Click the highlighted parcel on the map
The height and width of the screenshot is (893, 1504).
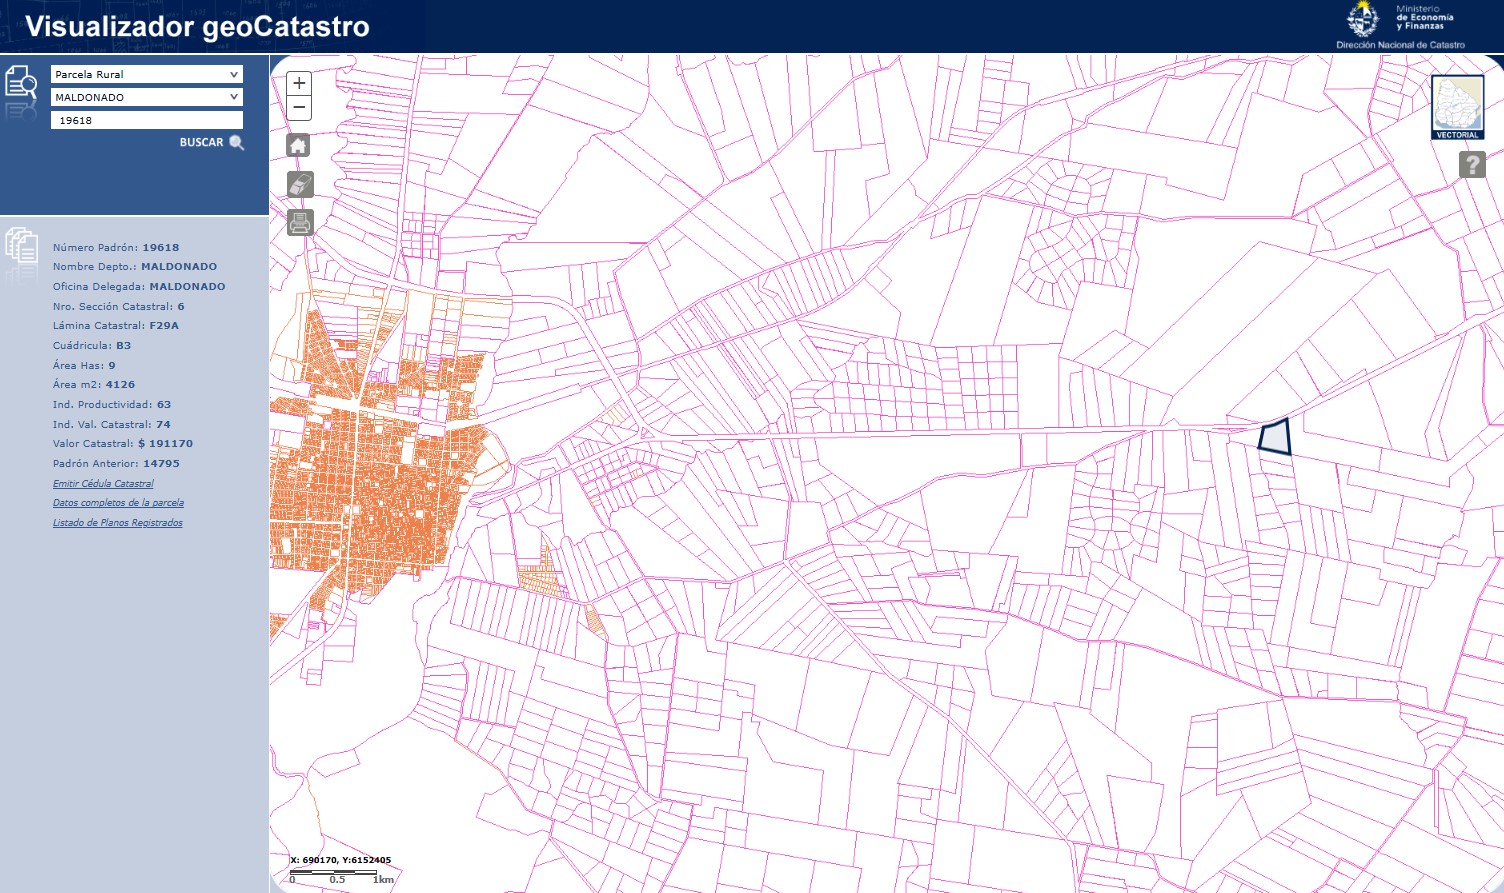(1275, 438)
